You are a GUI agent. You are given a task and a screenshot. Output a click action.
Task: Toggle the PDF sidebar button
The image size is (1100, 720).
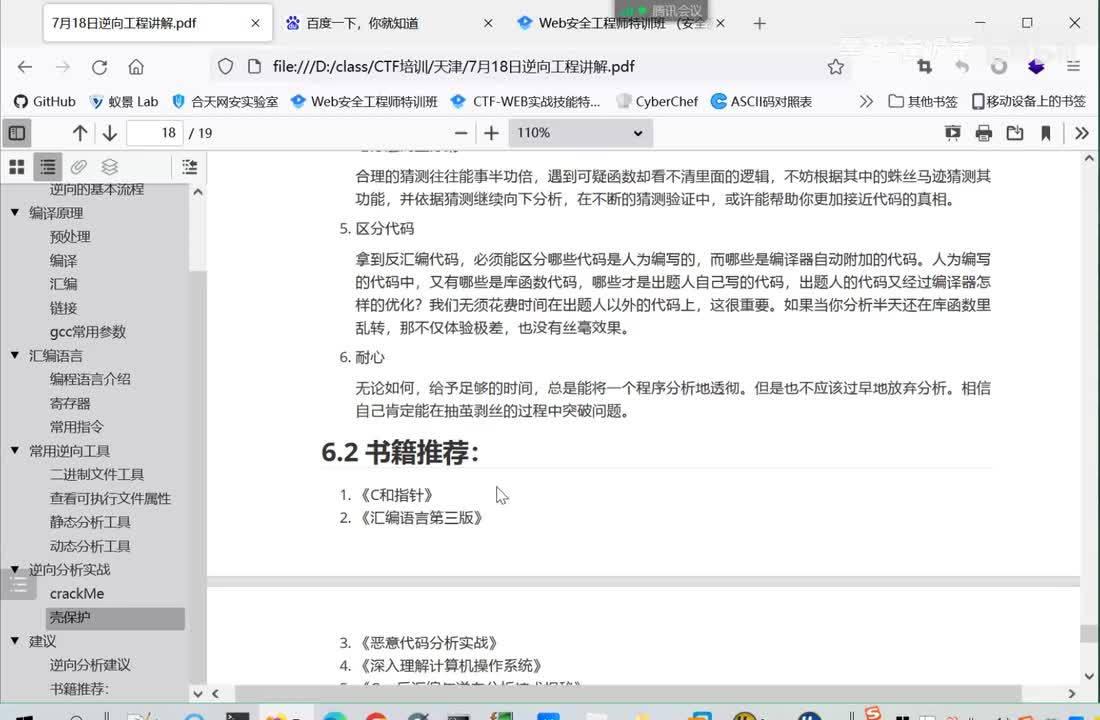(17, 133)
